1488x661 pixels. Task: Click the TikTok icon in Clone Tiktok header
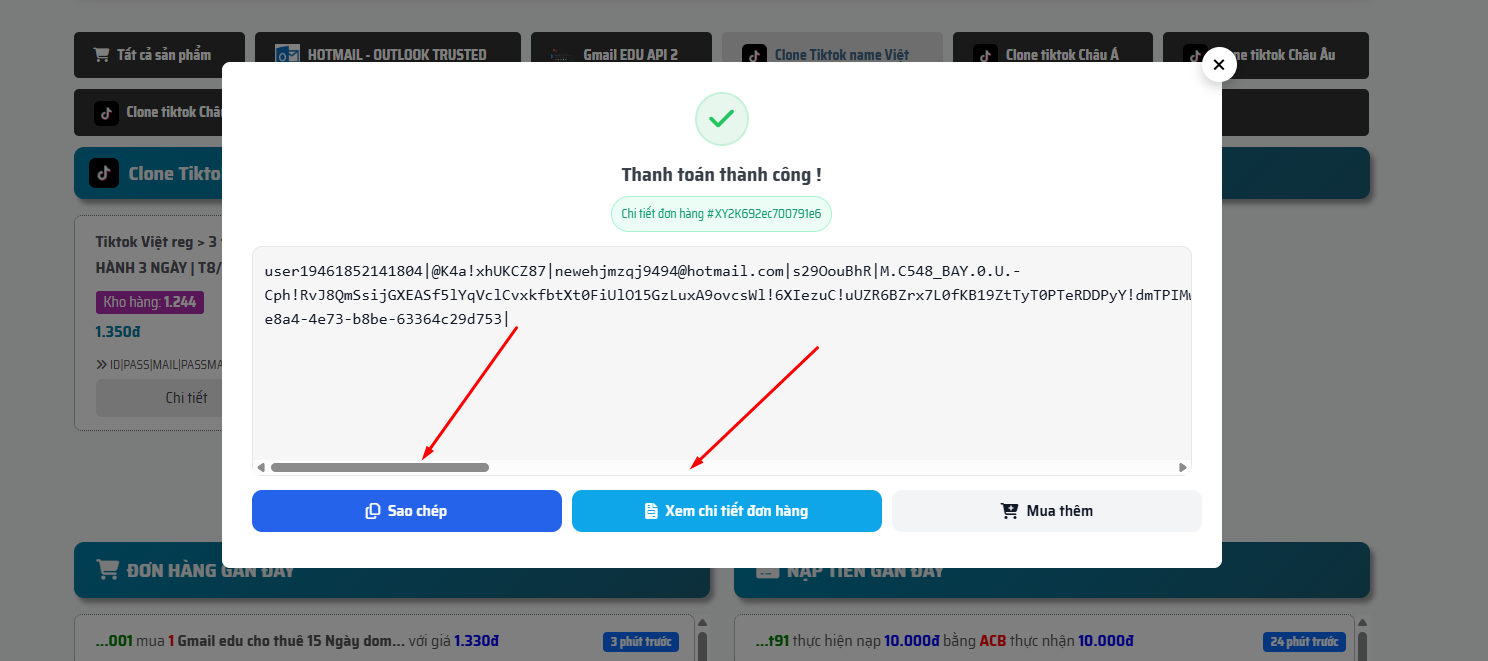[104, 173]
